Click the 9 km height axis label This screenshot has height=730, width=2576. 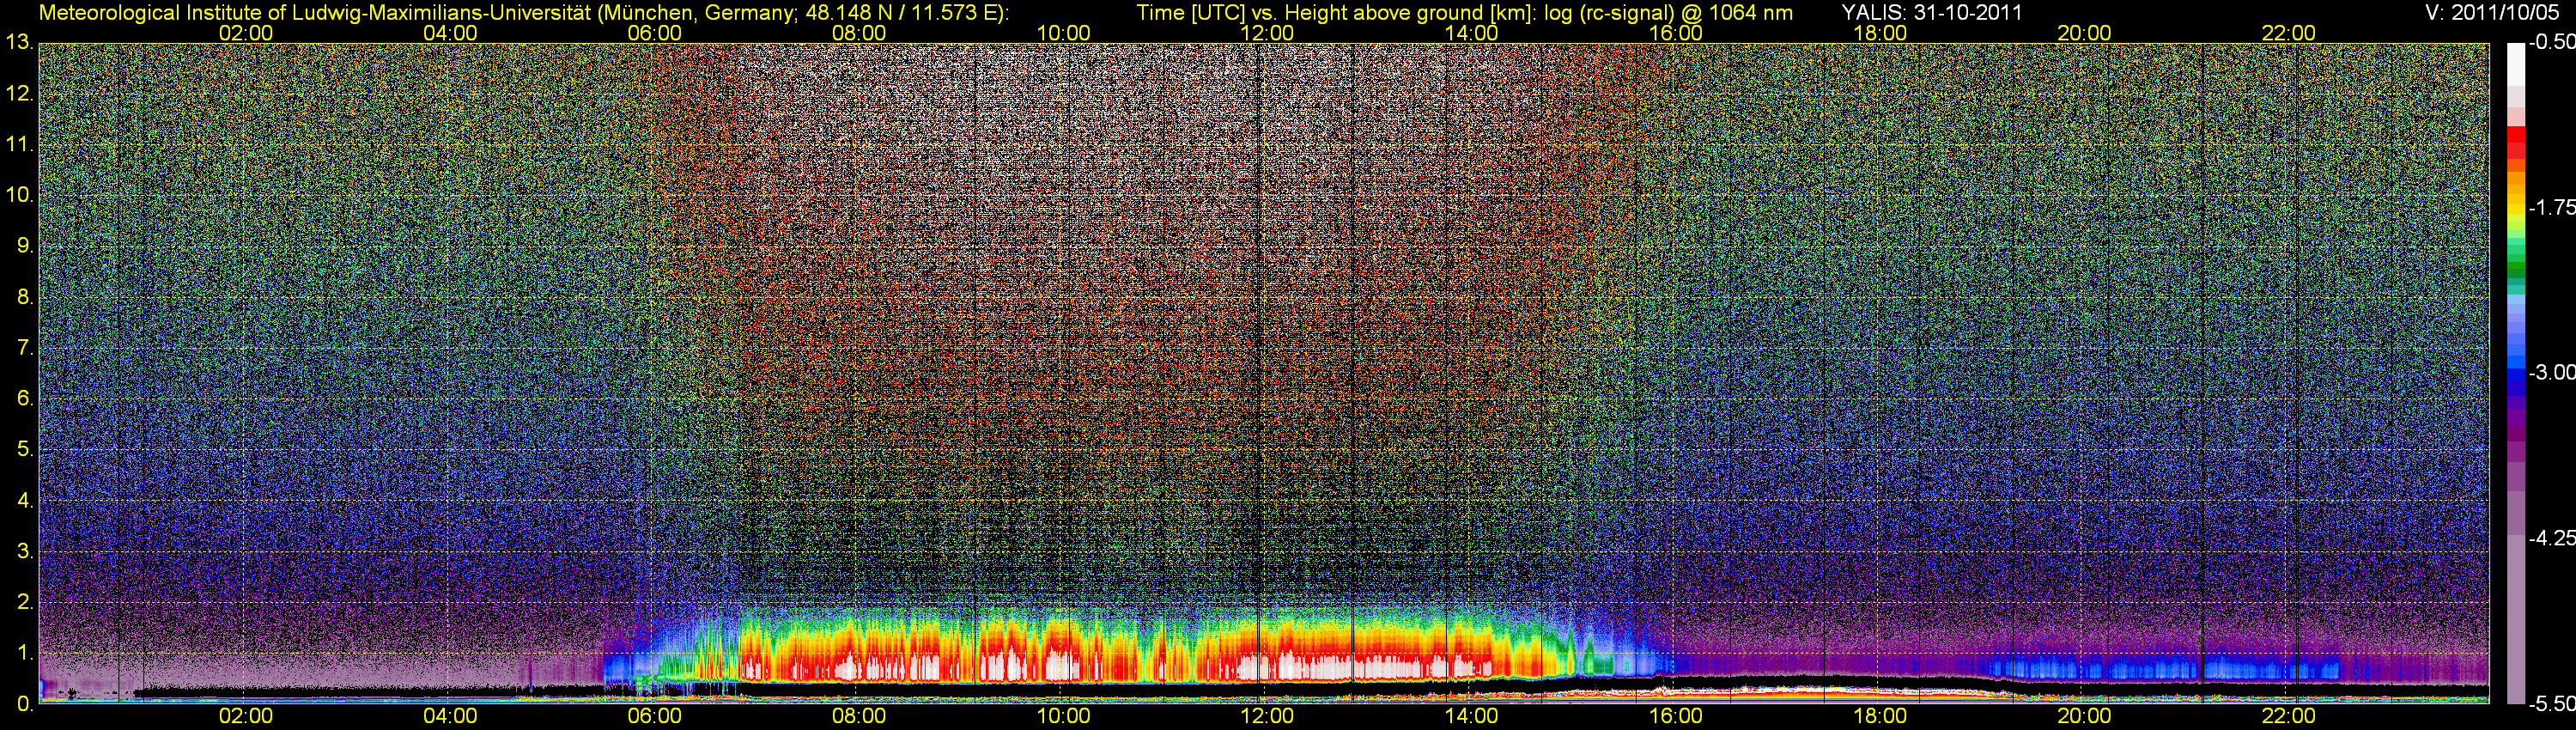24,246
